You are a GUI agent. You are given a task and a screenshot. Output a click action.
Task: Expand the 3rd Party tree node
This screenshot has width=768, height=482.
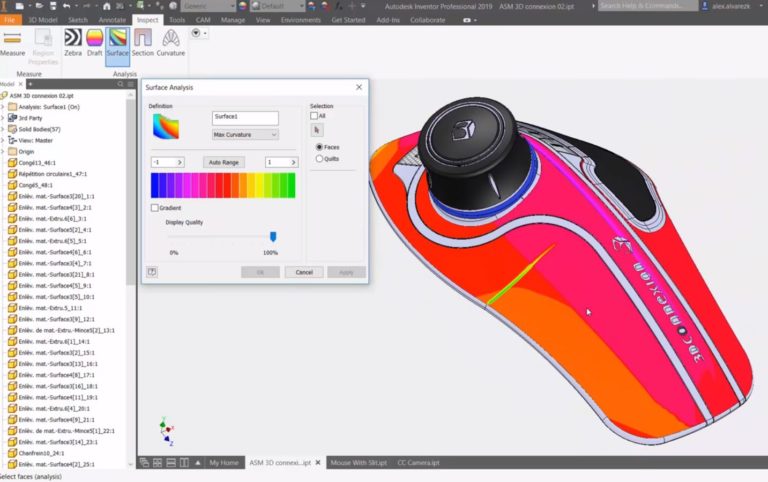pyautogui.click(x=4, y=117)
